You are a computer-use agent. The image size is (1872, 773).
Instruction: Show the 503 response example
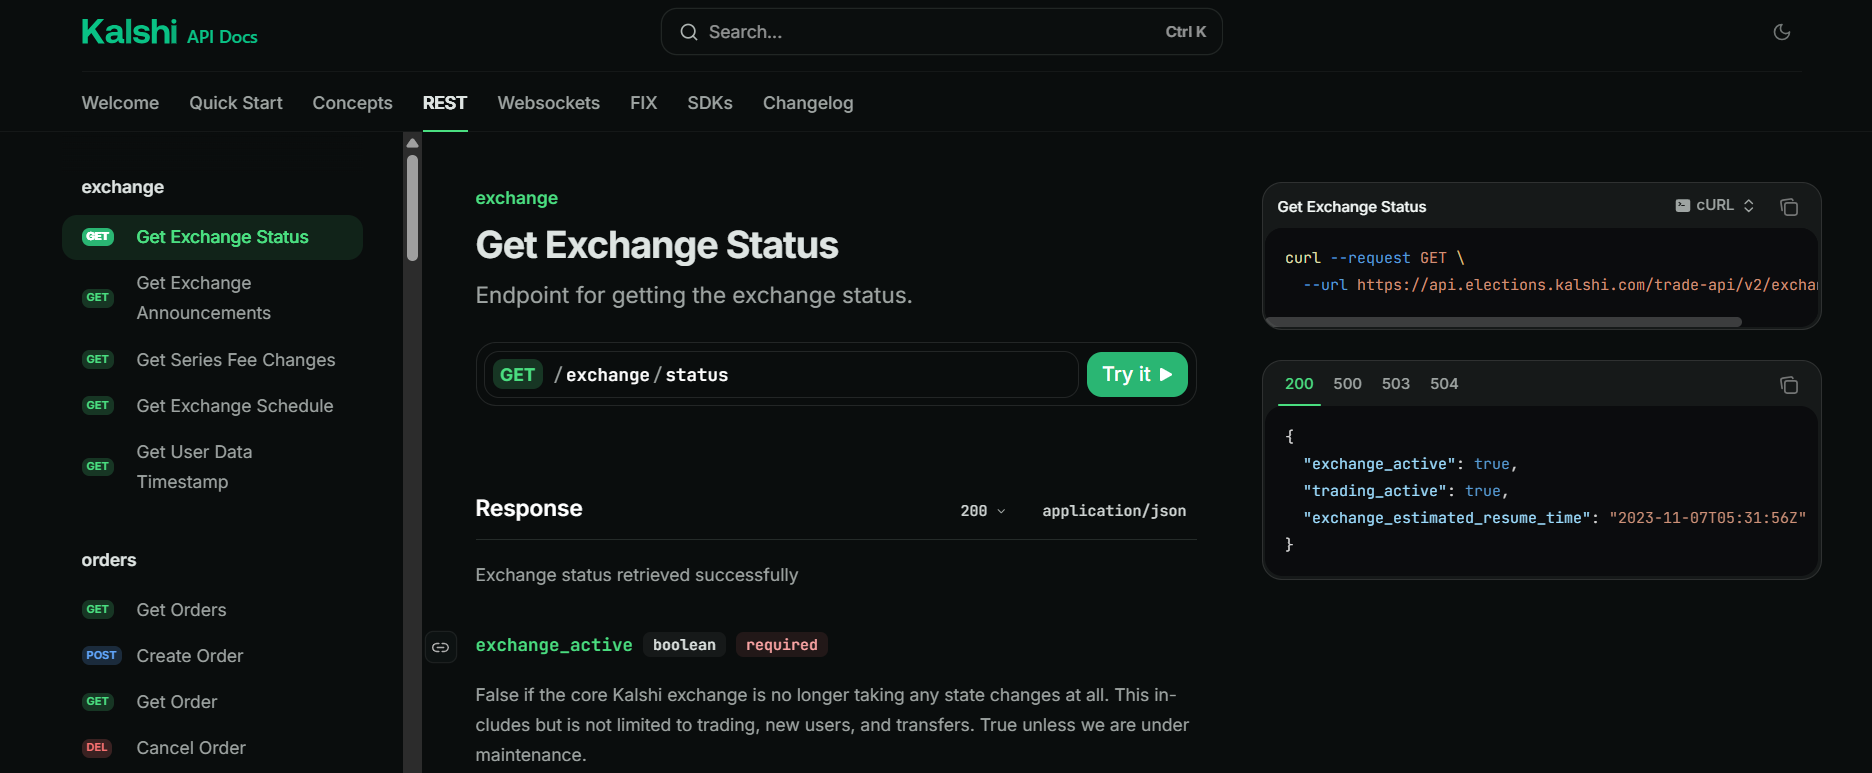click(1396, 384)
